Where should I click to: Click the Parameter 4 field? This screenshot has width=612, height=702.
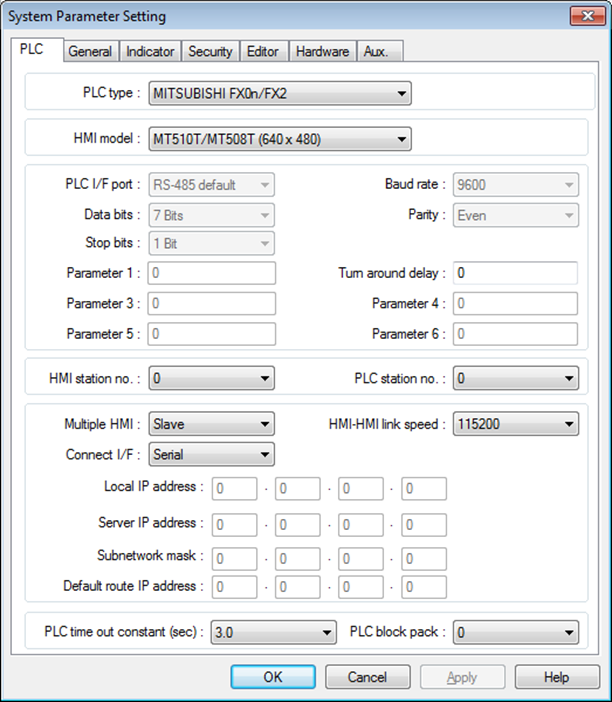[515, 304]
